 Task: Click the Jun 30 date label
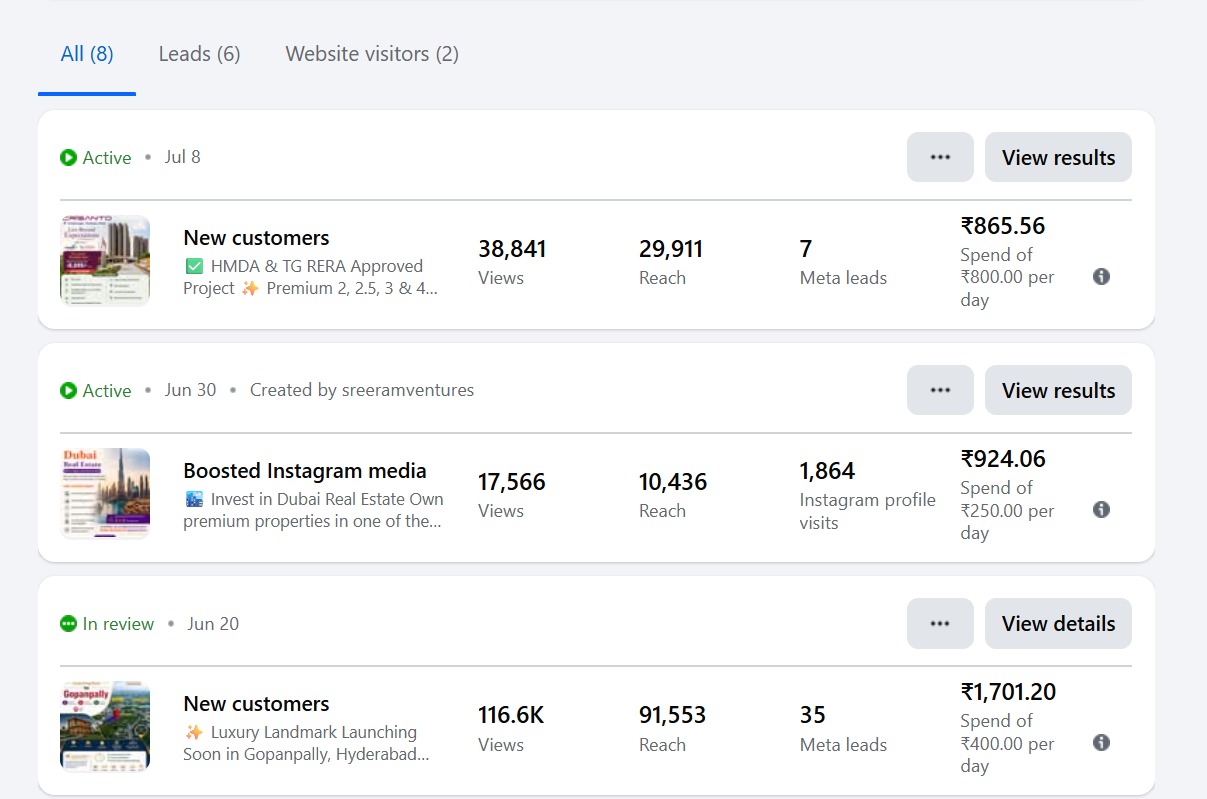pyautogui.click(x=190, y=390)
